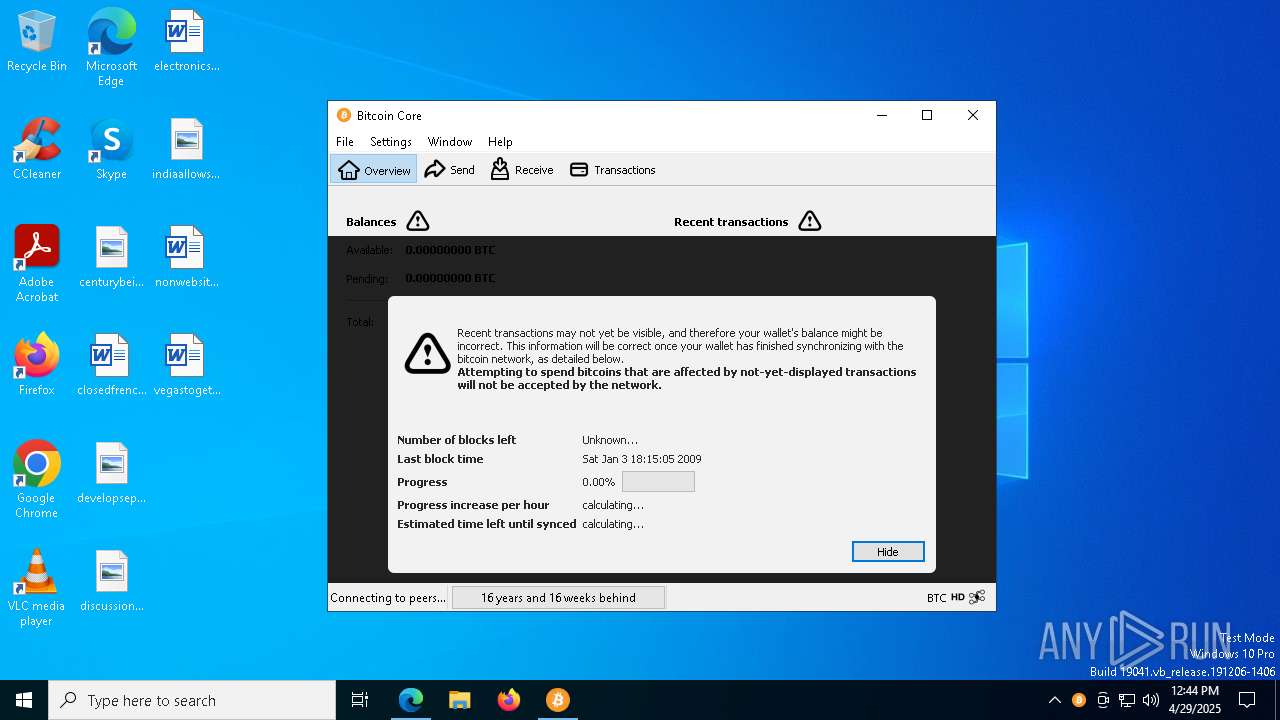The image size is (1280, 720).
Task: Click the network connections icon in status bar
Action: pyautogui.click(x=978, y=598)
